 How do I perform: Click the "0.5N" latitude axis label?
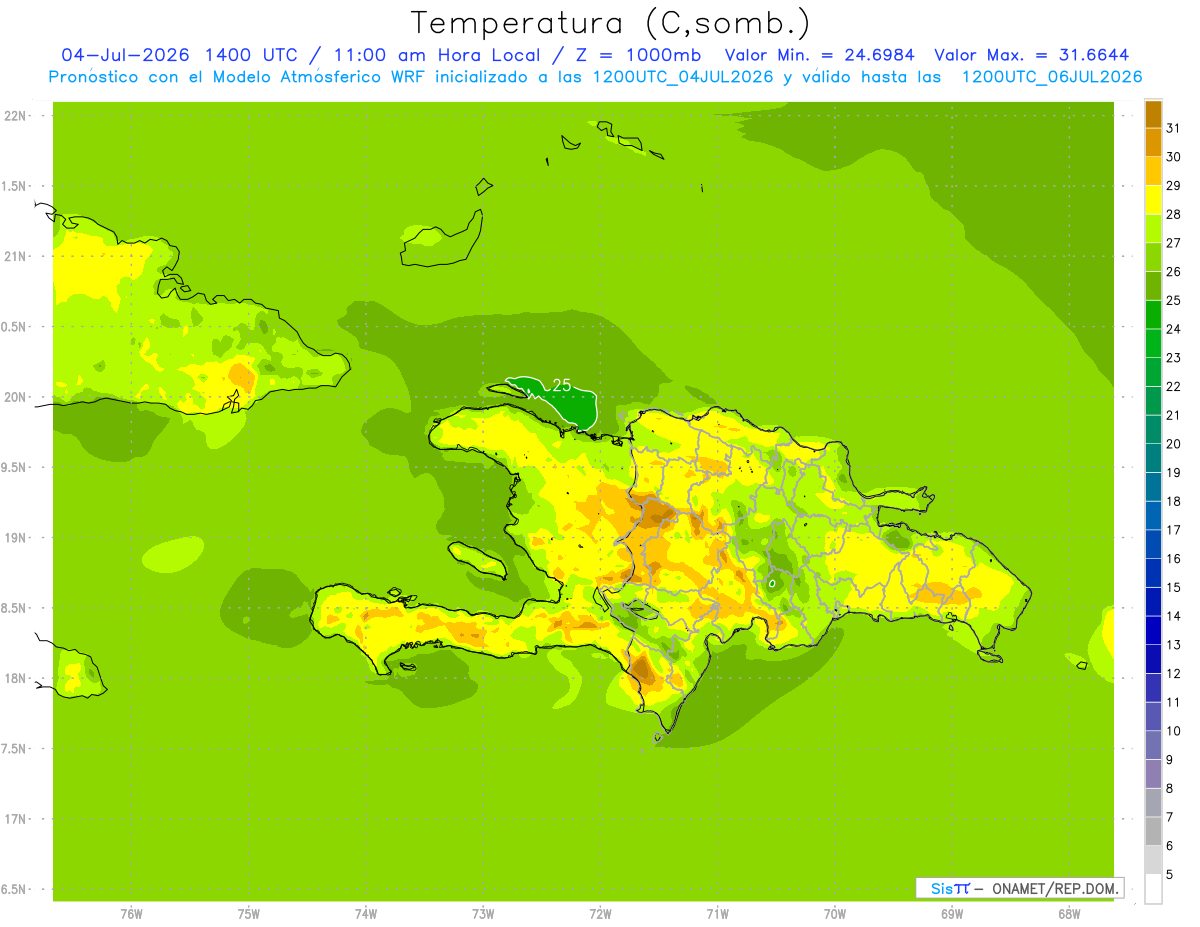click(14, 327)
